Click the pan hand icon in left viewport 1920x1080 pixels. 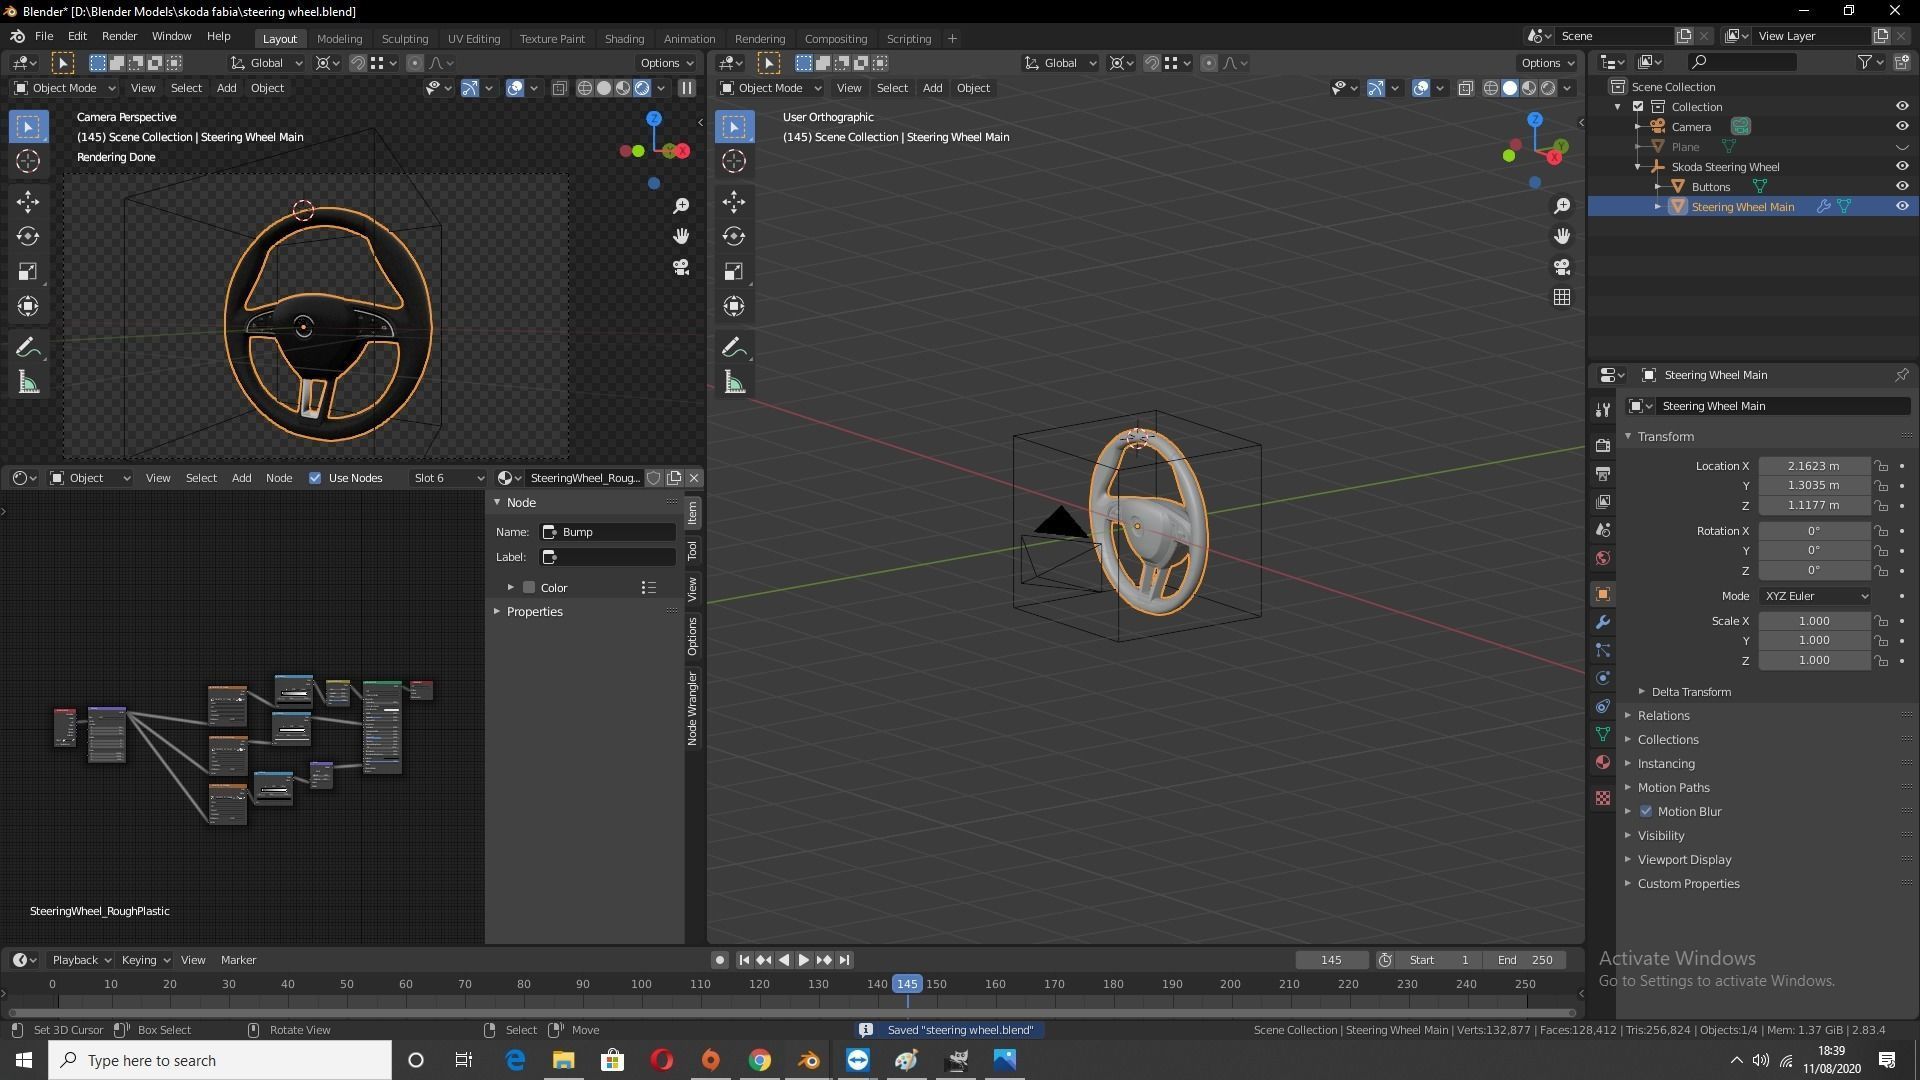(x=681, y=236)
